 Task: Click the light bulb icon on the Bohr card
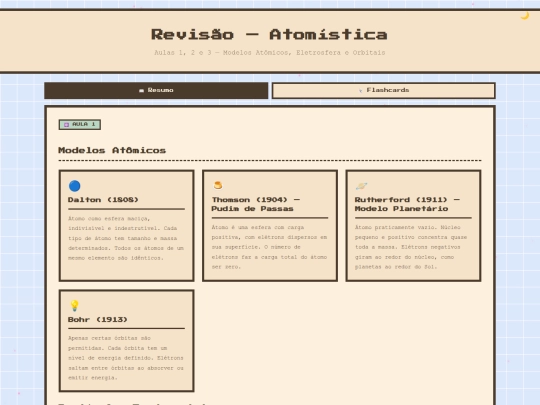(74, 305)
